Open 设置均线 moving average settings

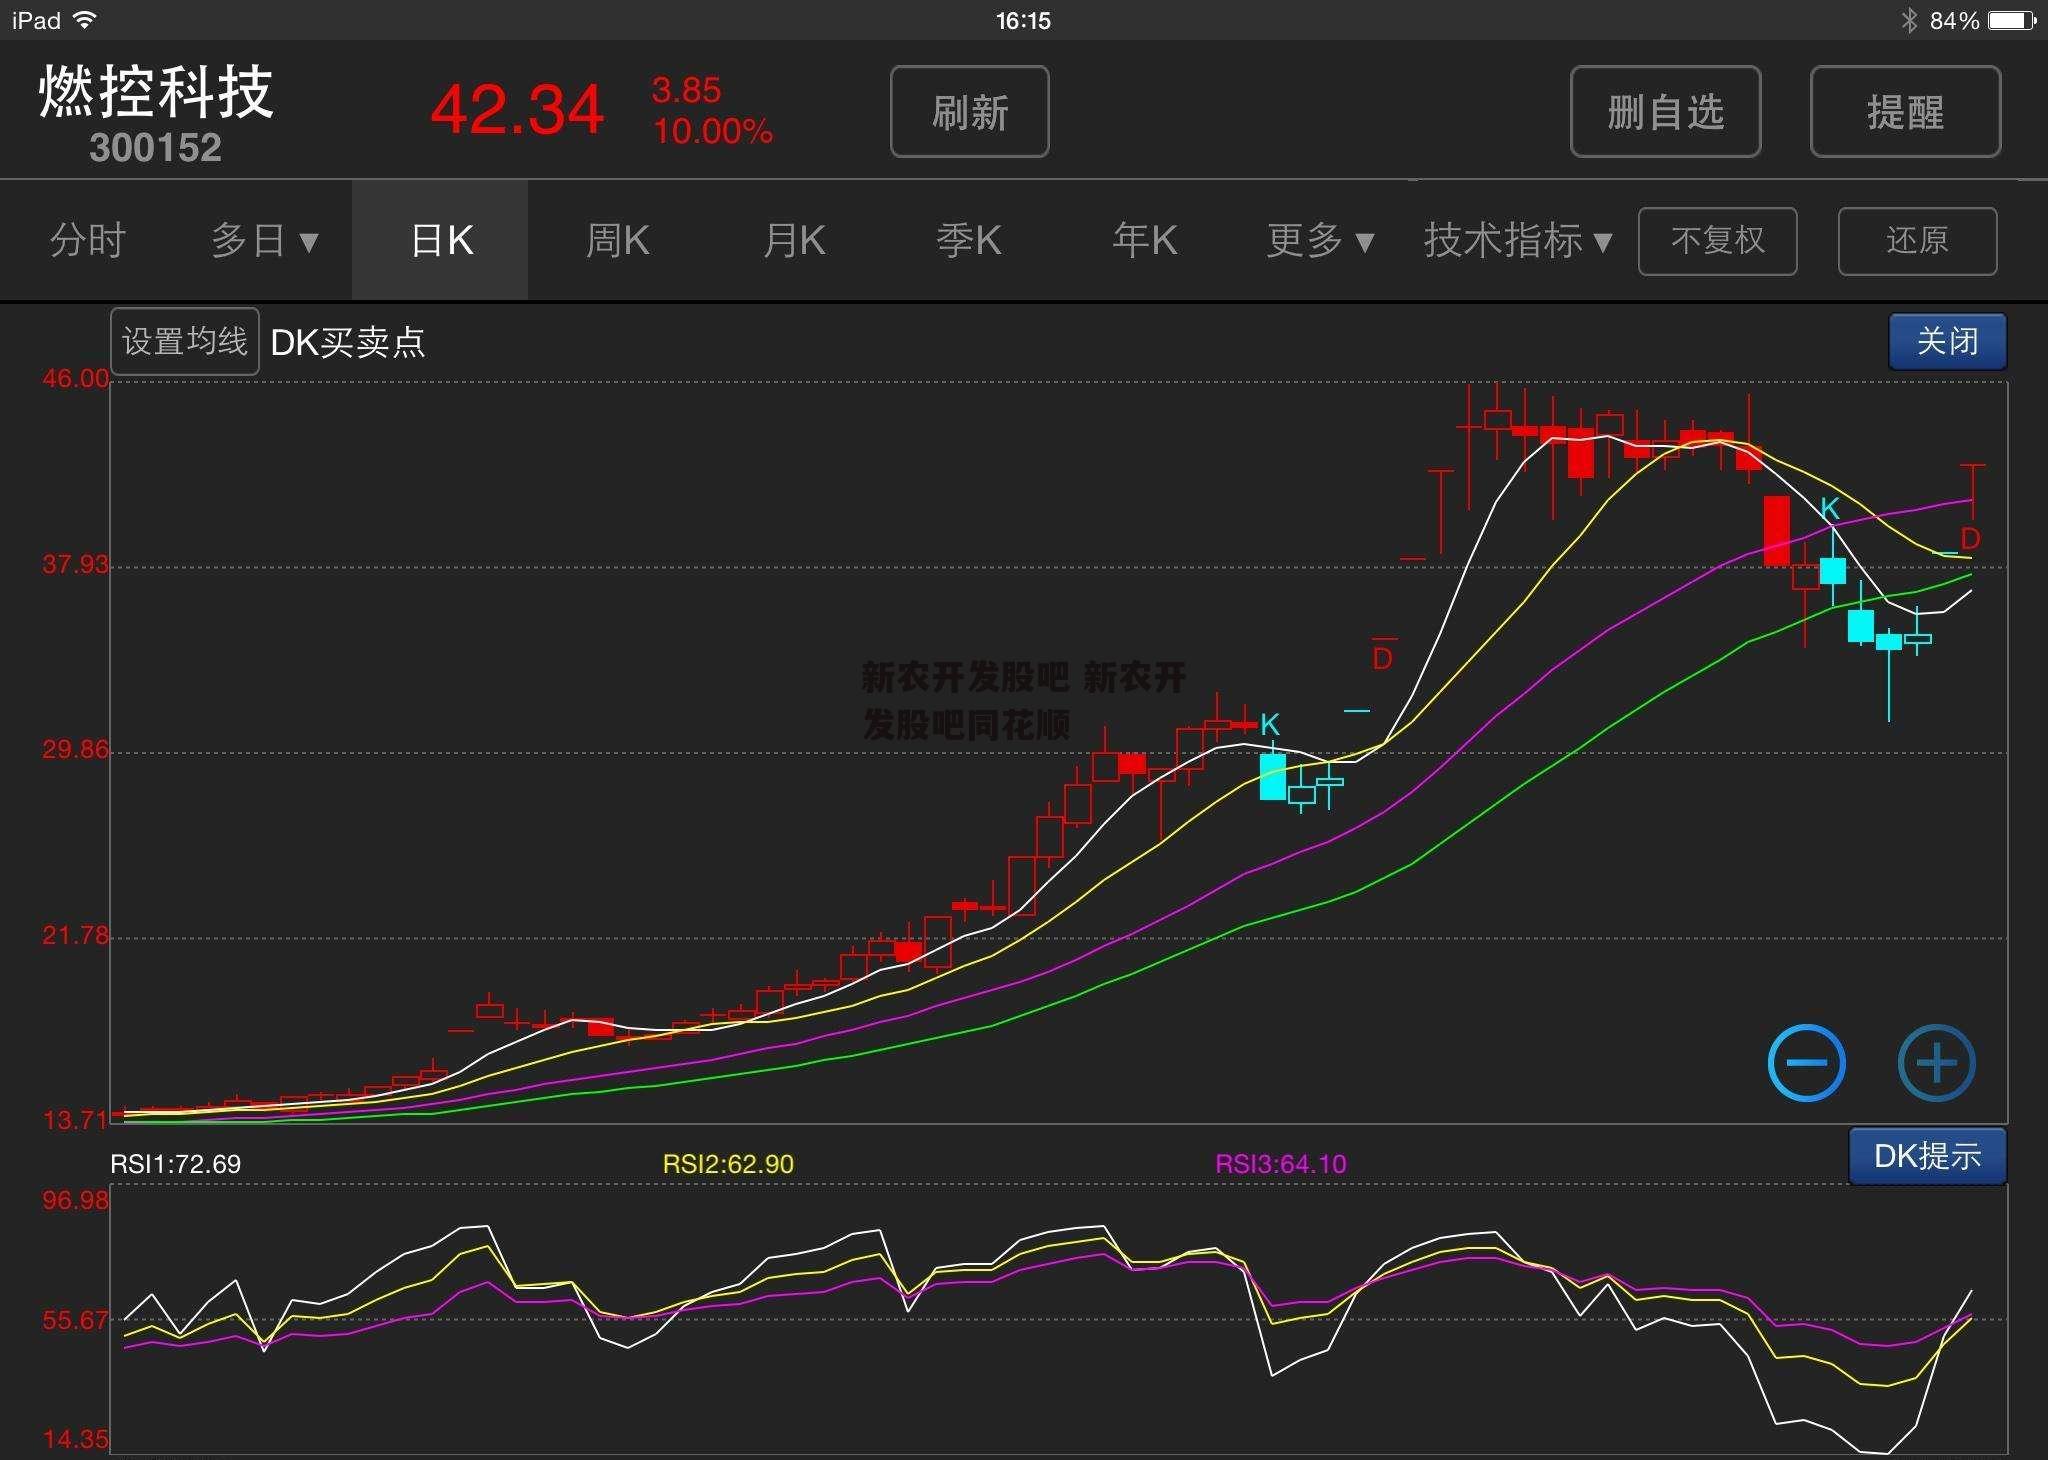tap(184, 341)
